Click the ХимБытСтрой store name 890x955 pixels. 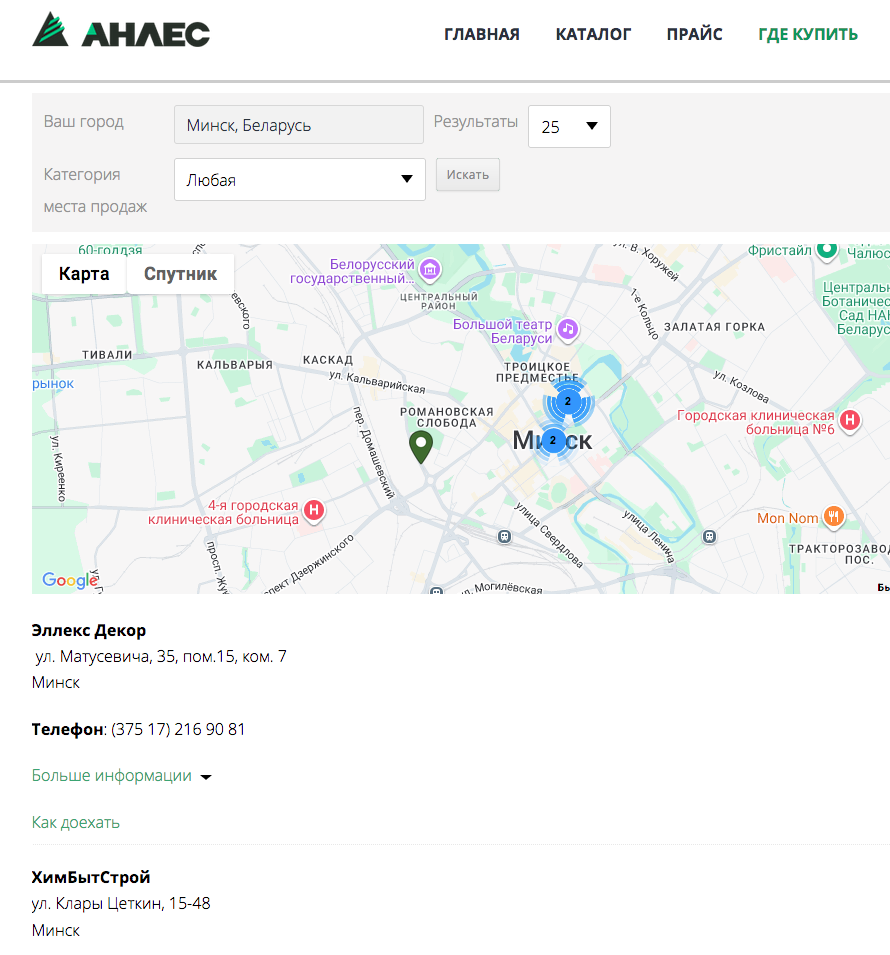coord(91,877)
